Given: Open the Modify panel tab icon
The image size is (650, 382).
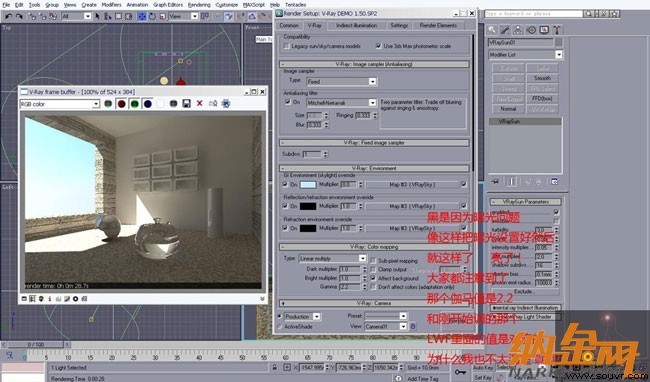Looking at the screenshot, I should coord(504,30).
